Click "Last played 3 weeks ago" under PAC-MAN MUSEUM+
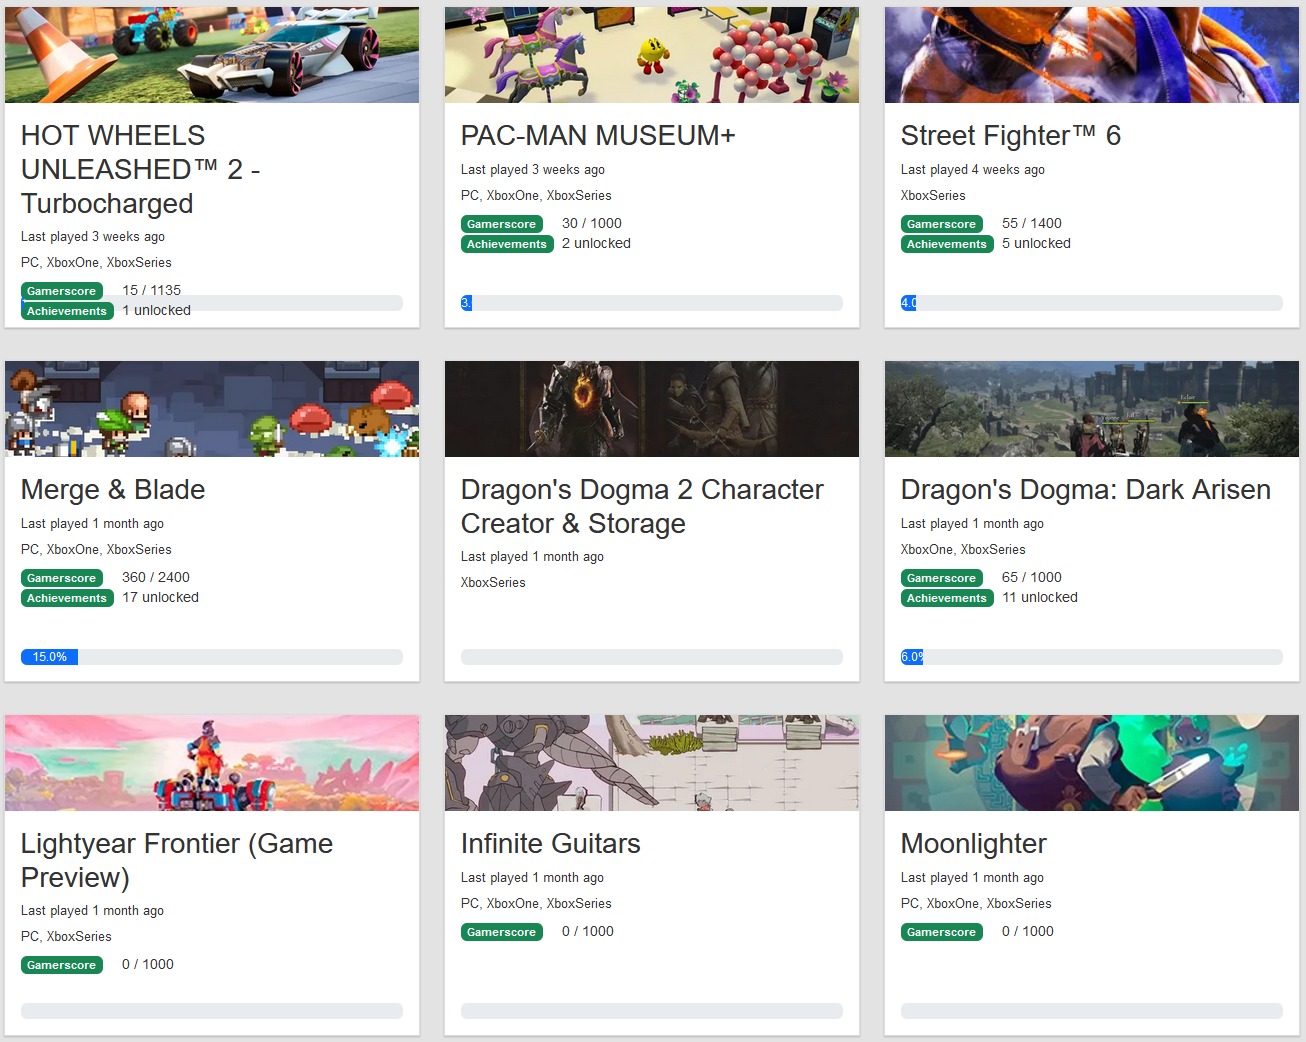This screenshot has height=1042, width=1306. (533, 170)
